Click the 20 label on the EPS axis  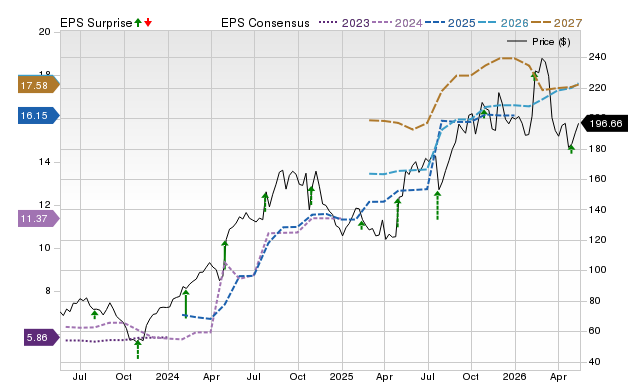pos(44,32)
